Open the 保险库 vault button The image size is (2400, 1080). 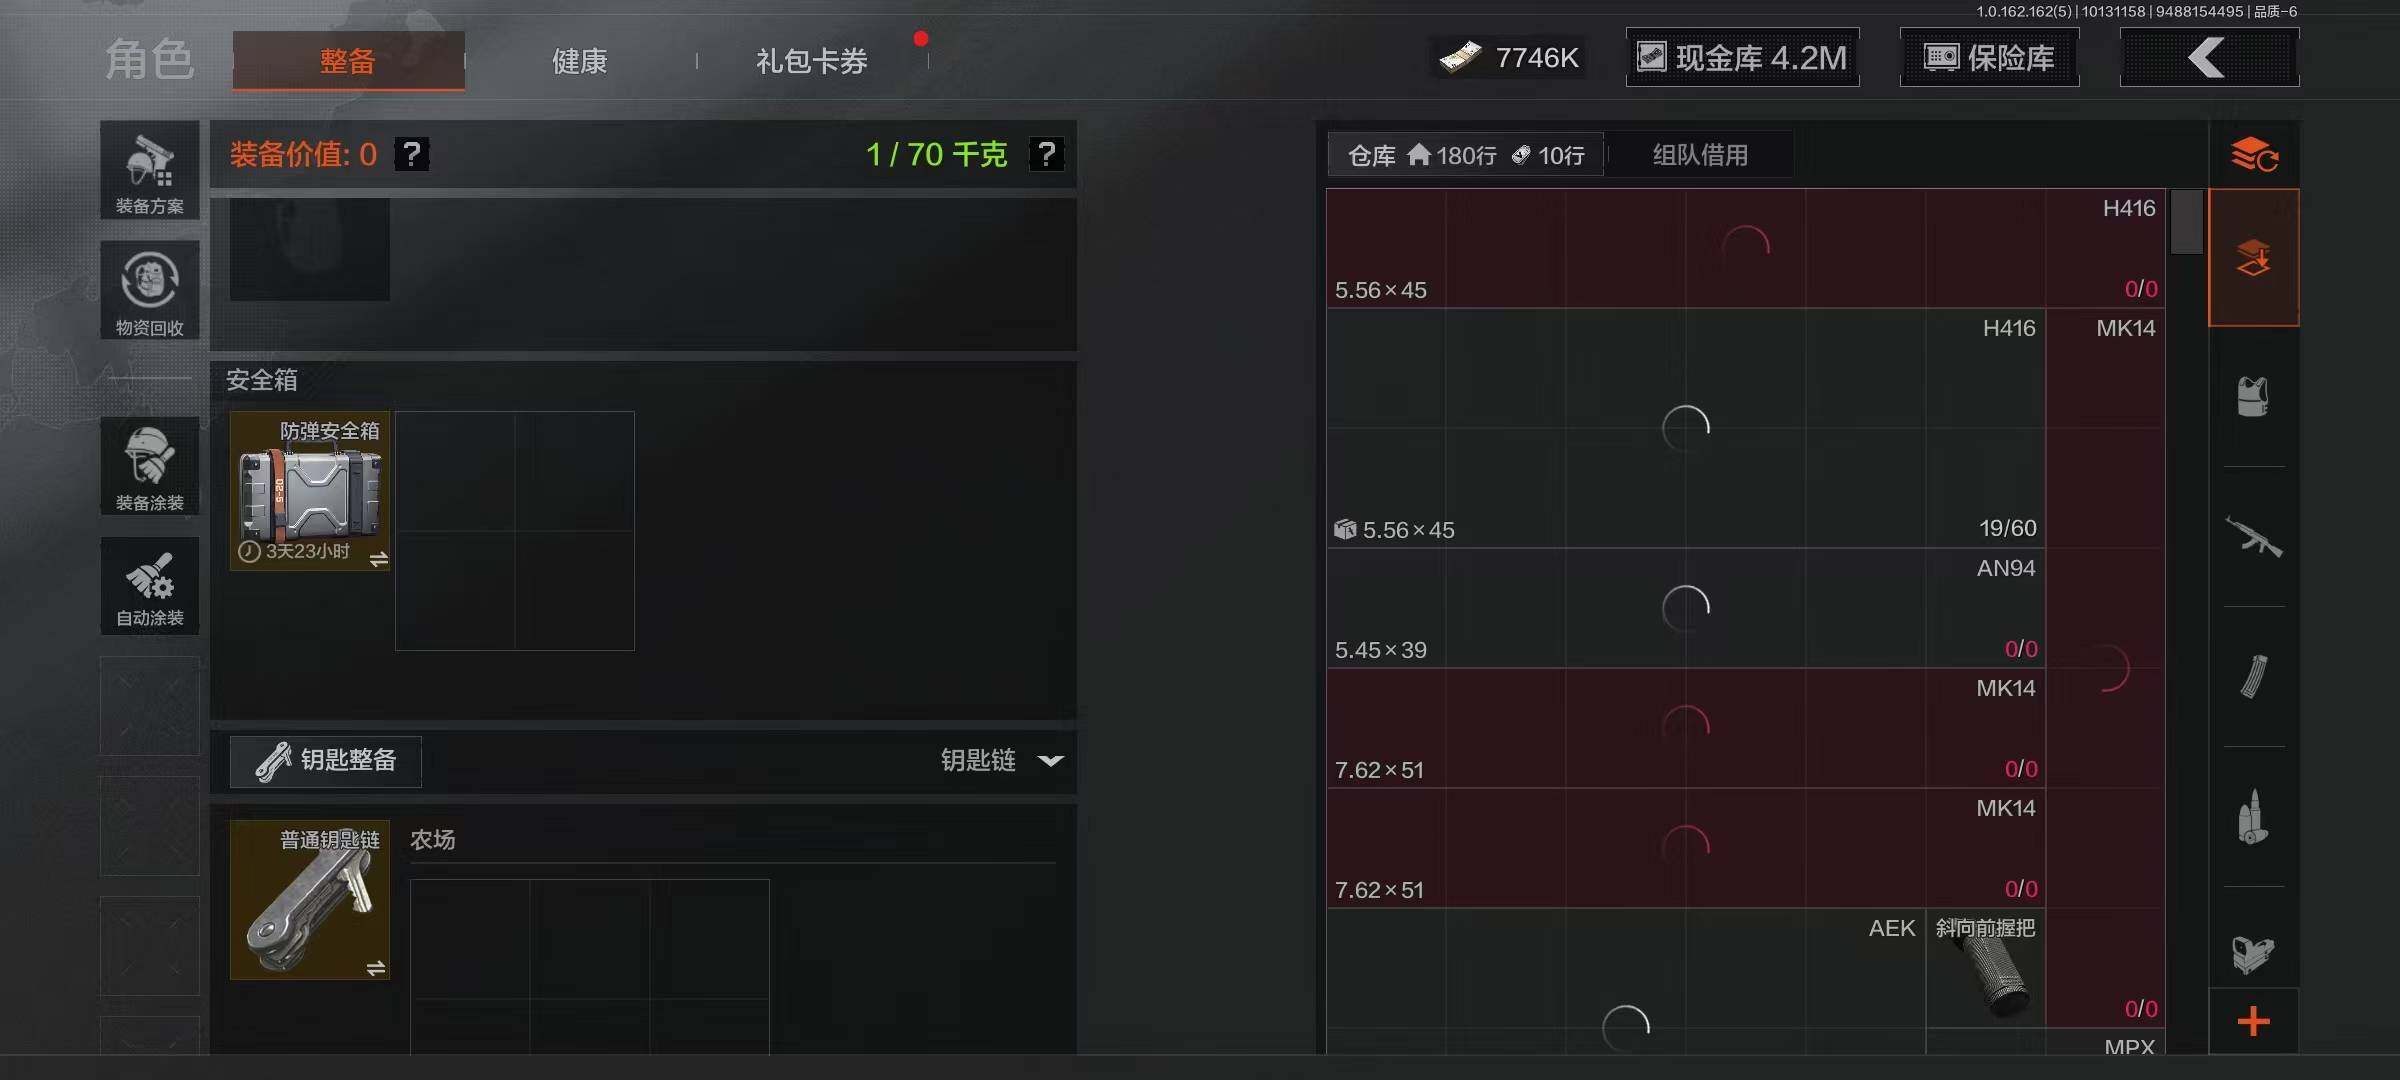pyautogui.click(x=1989, y=58)
